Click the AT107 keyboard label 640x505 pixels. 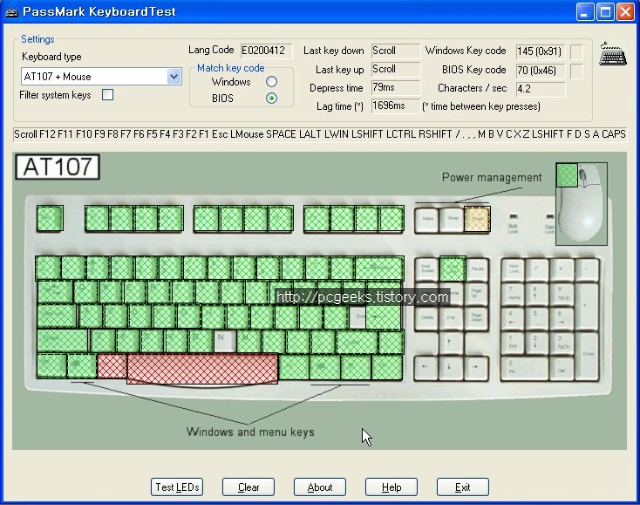click(x=58, y=167)
